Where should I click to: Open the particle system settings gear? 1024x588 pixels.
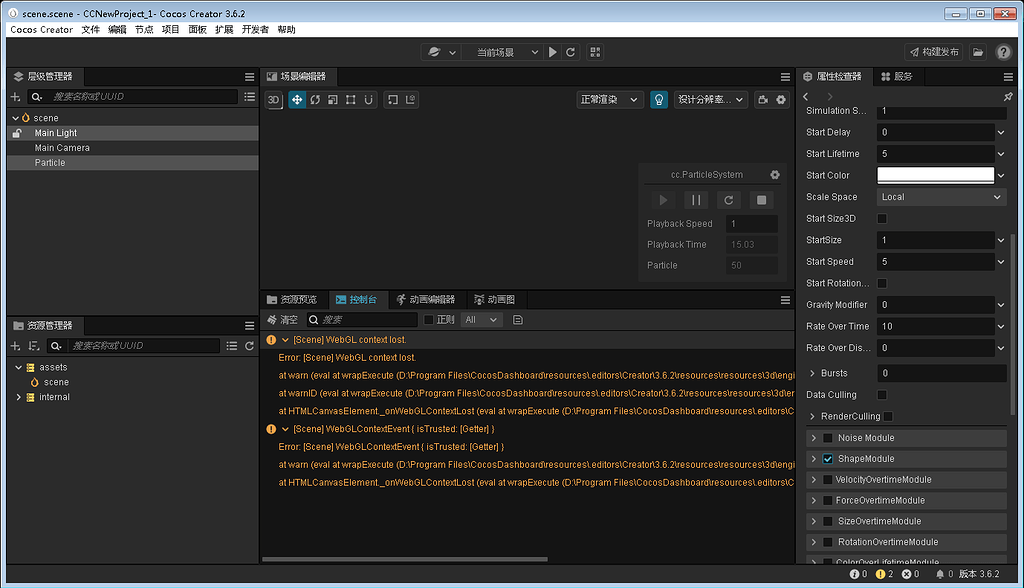point(775,175)
